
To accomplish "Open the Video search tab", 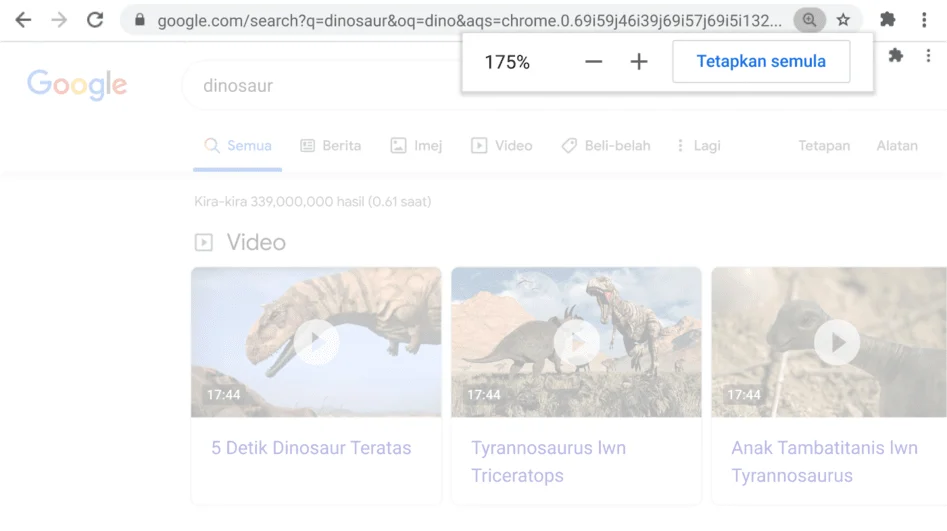I will [502, 146].
